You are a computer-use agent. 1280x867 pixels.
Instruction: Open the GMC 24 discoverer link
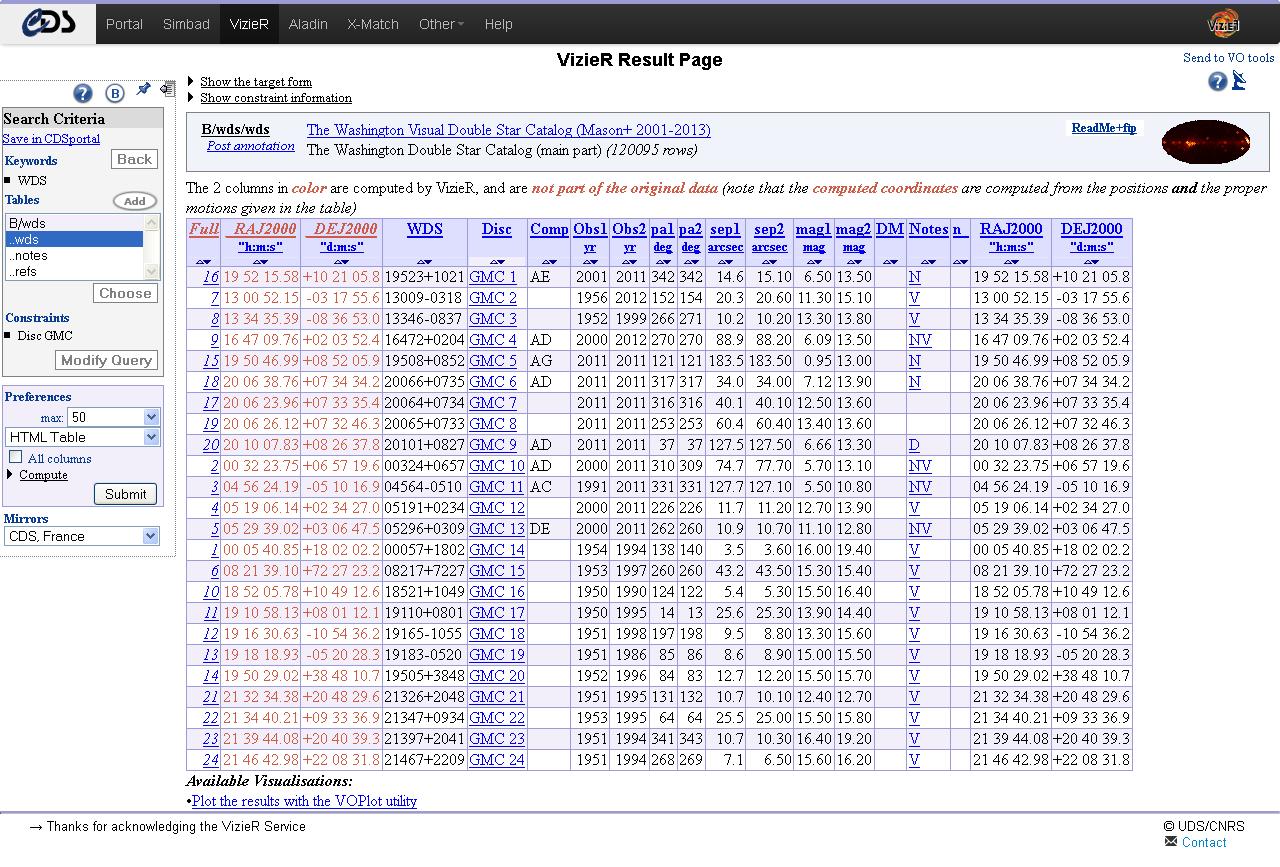[497, 760]
